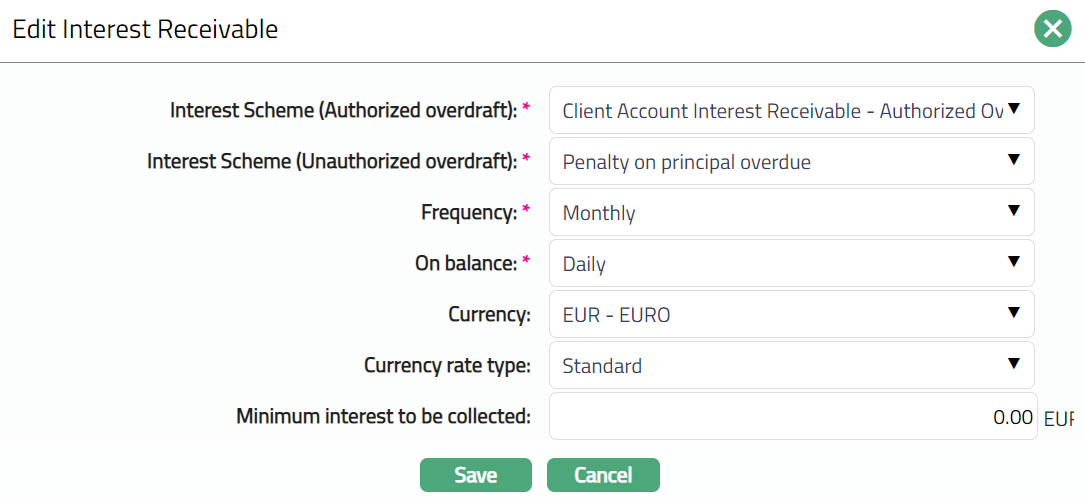Image resolution: width=1085 pixels, height=503 pixels.
Task: Click the 'Interest Scheme (Unauthorized overdraft):' label
Action: pos(331,161)
